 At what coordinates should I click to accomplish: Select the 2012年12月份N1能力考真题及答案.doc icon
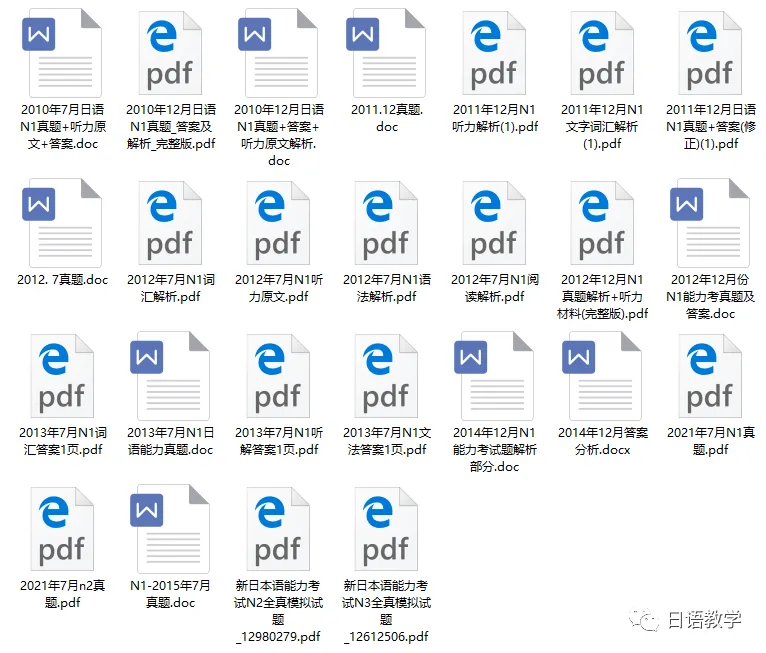pyautogui.click(x=710, y=223)
